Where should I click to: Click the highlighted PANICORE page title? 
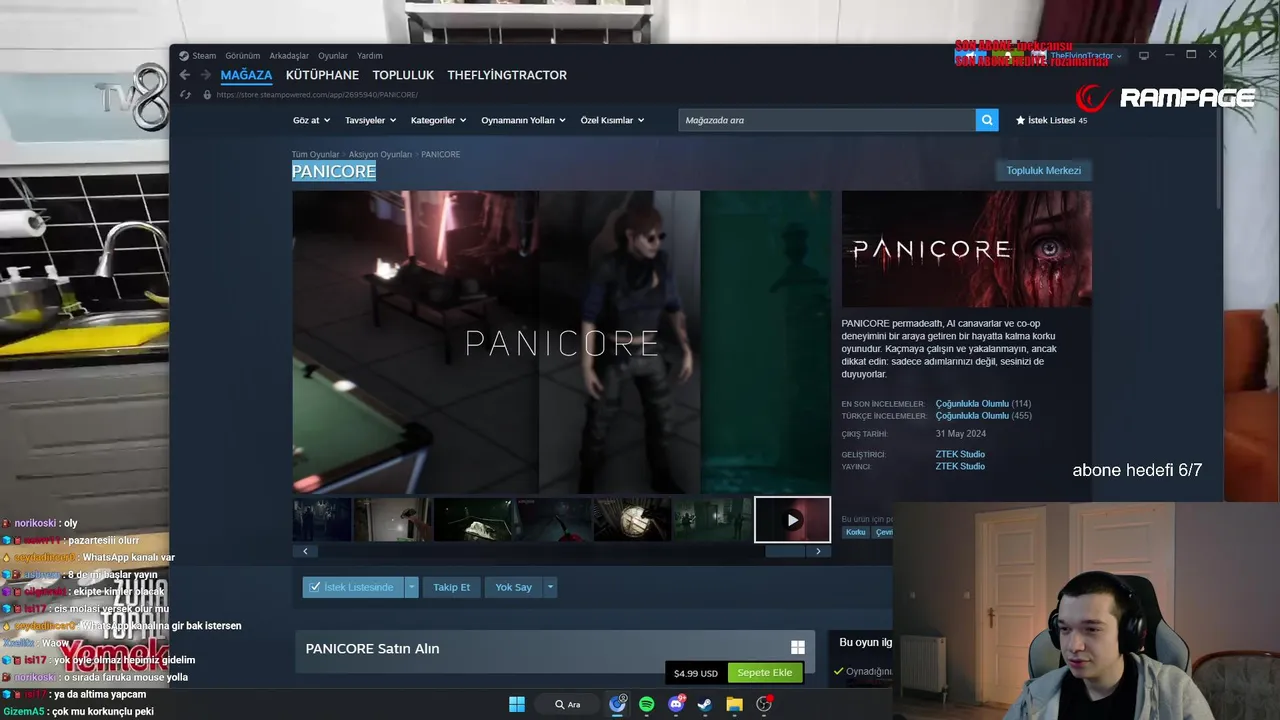click(334, 172)
